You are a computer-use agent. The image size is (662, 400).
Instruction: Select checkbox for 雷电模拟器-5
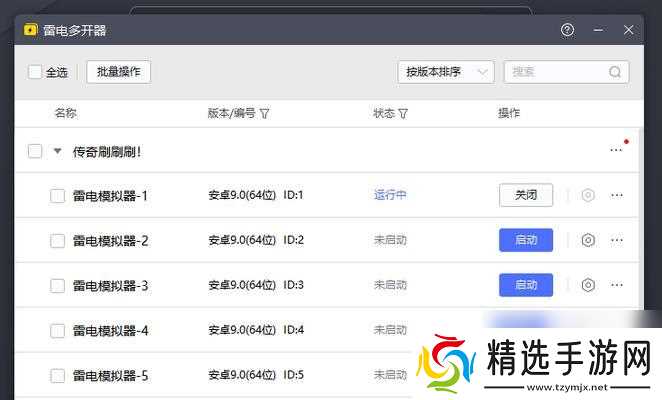[x=57, y=376]
